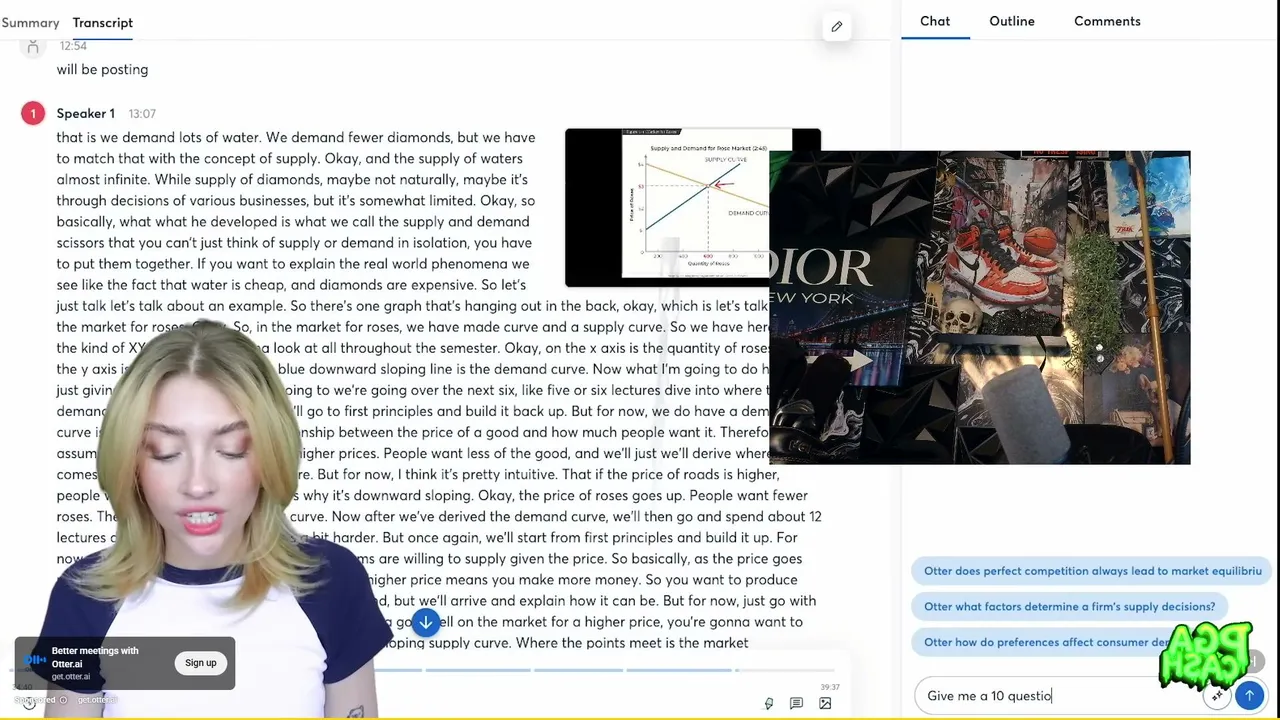Click the 12:54 timestamp above 'will be posting'

[x=73, y=46]
